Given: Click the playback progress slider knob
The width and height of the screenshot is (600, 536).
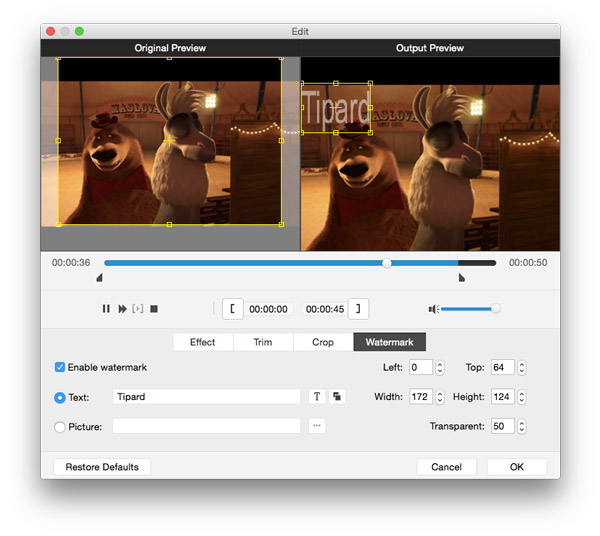Looking at the screenshot, I should (387, 263).
